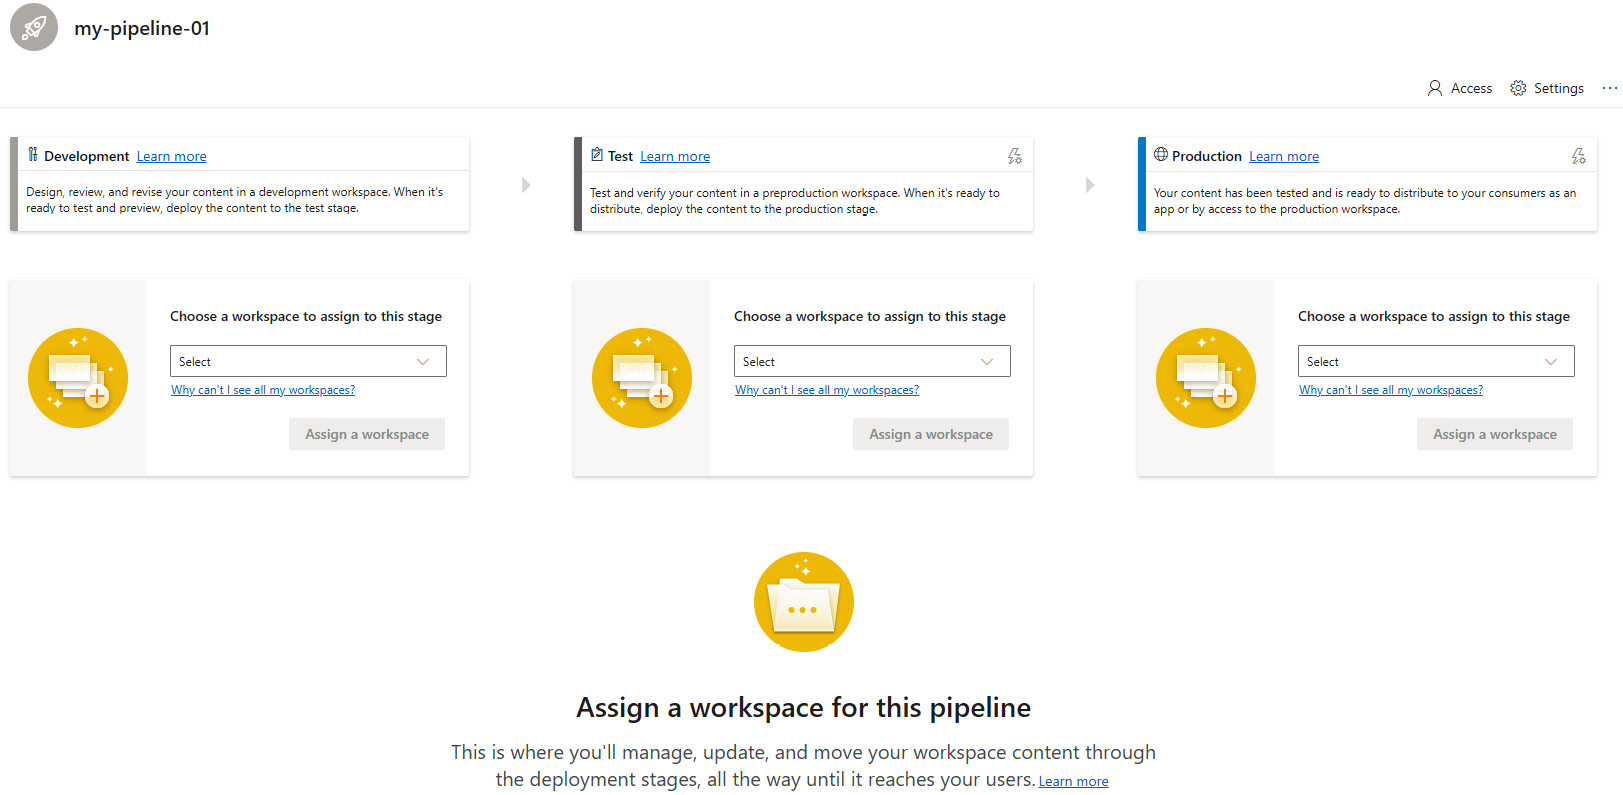Open the more options ellipsis menu

pos(1609,88)
